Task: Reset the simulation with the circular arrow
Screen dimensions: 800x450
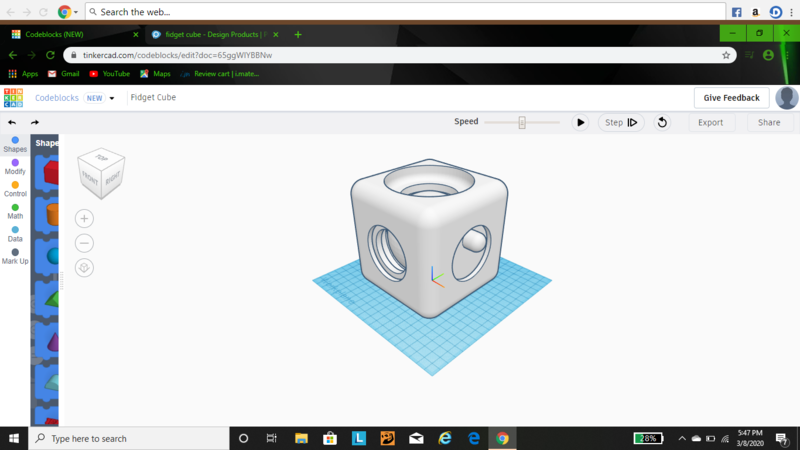Action: pos(661,122)
